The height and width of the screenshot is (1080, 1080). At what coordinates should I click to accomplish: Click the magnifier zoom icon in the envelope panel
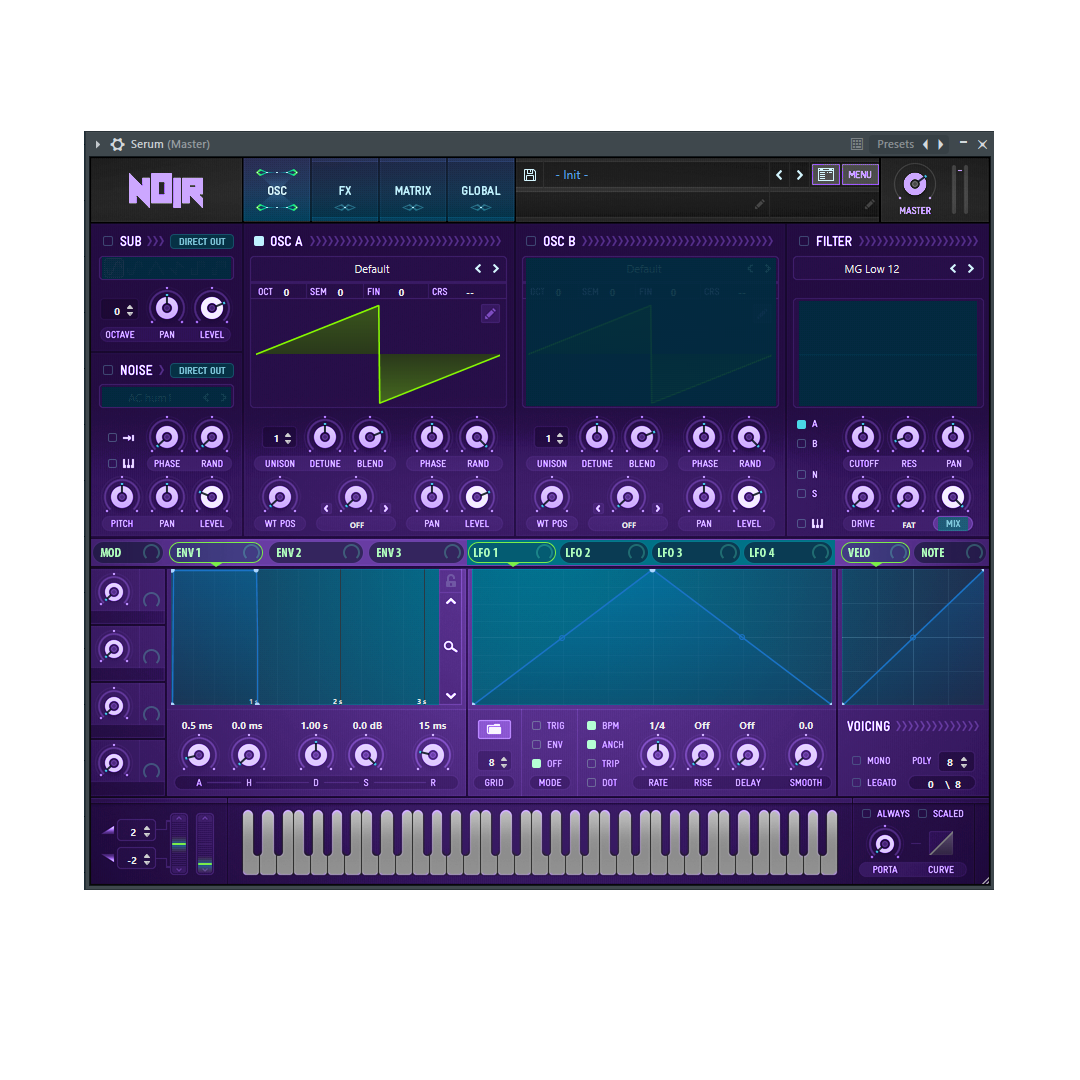coord(451,646)
